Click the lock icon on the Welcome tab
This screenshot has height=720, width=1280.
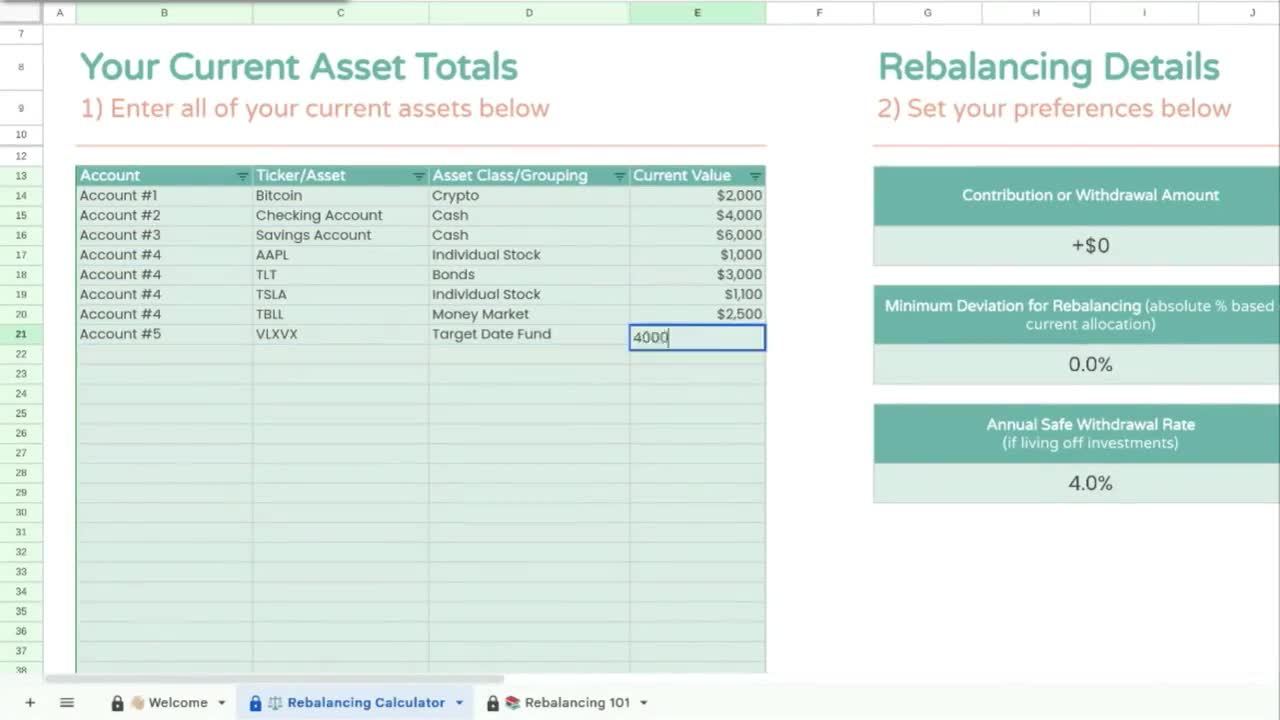coord(118,702)
